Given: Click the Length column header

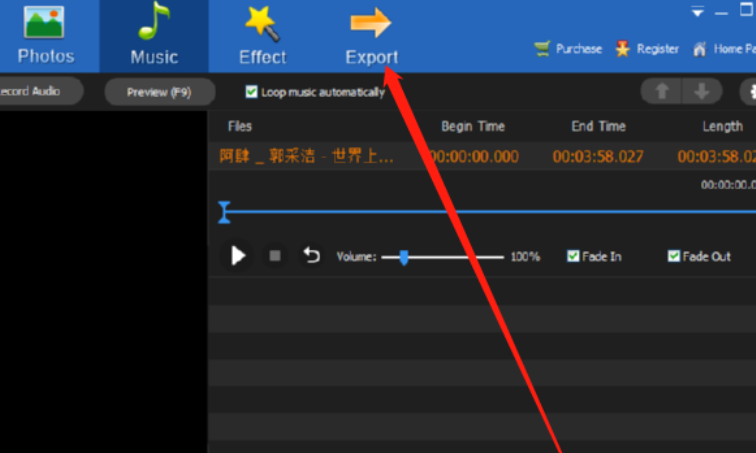Looking at the screenshot, I should [x=722, y=126].
